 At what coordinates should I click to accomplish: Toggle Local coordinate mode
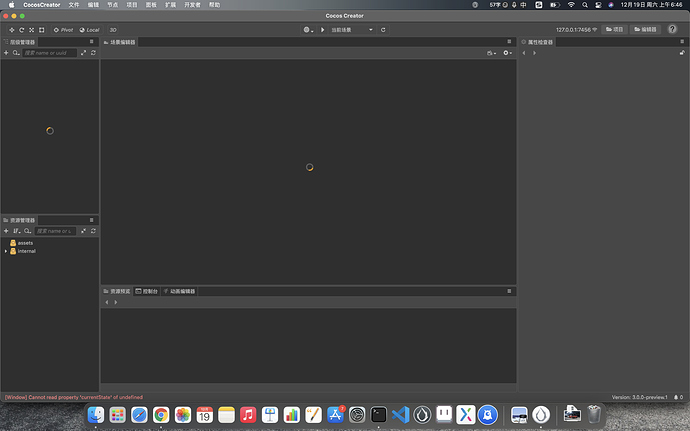[x=89, y=30]
